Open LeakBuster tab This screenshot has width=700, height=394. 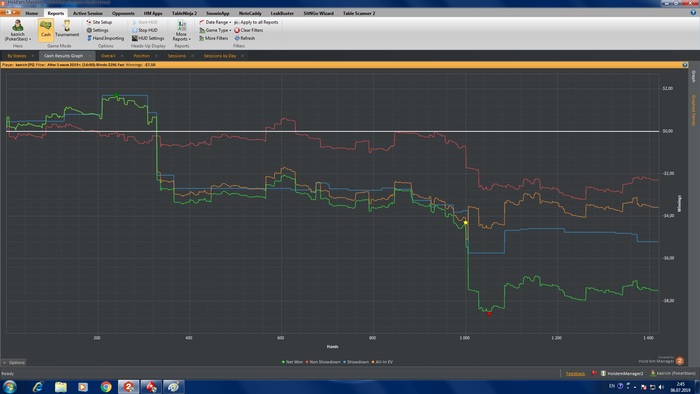(282, 13)
